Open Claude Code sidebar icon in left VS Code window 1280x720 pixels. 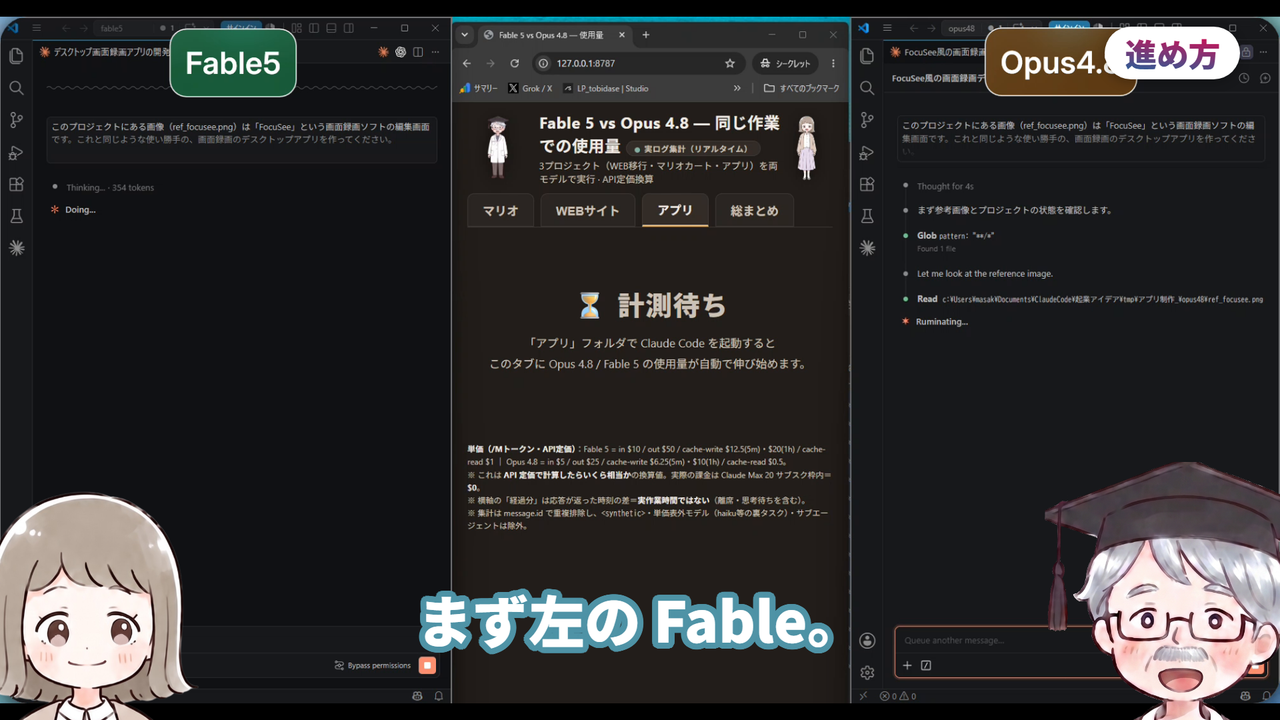pos(16,248)
